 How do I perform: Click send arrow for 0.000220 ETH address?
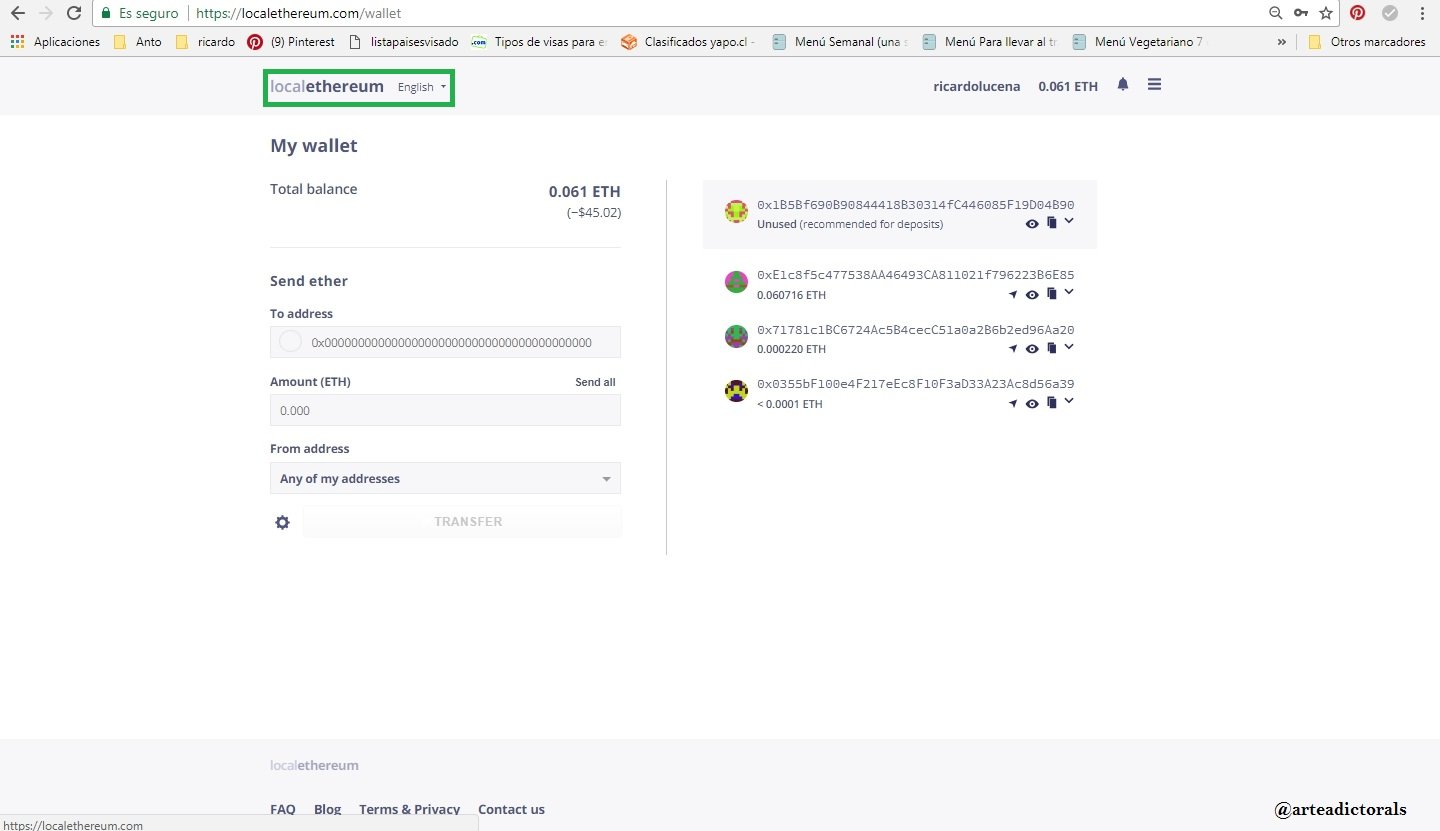pos(1013,349)
